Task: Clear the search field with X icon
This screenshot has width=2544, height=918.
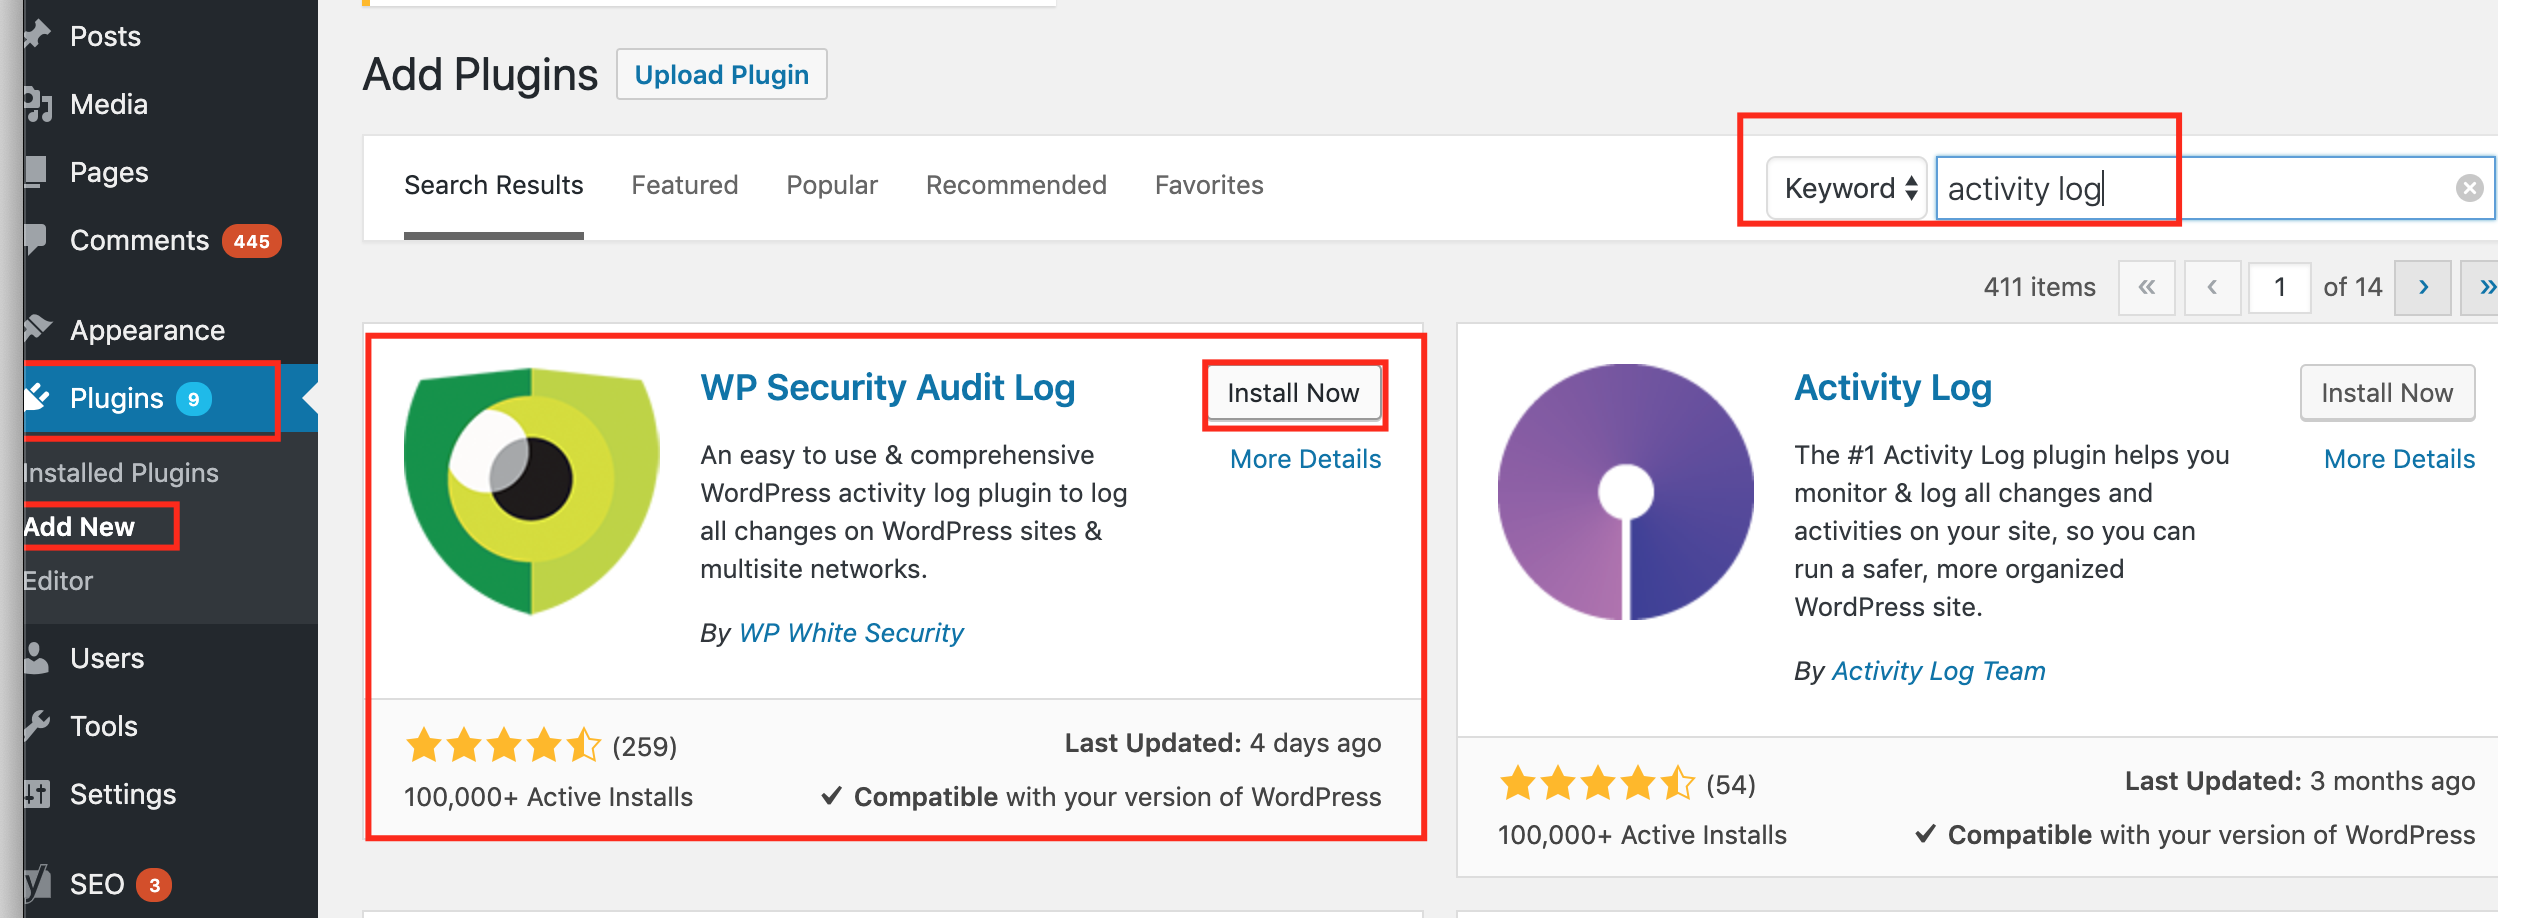Action: tap(2469, 188)
